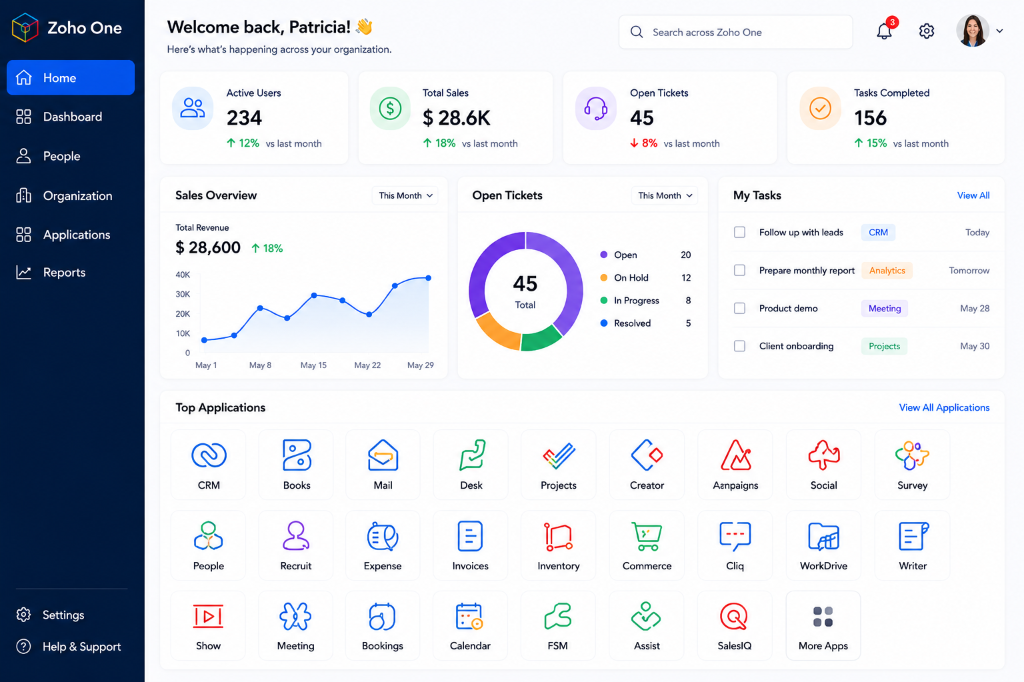Click the Tasks Completed checkmark icon
The height and width of the screenshot is (682, 1024).
click(820, 108)
